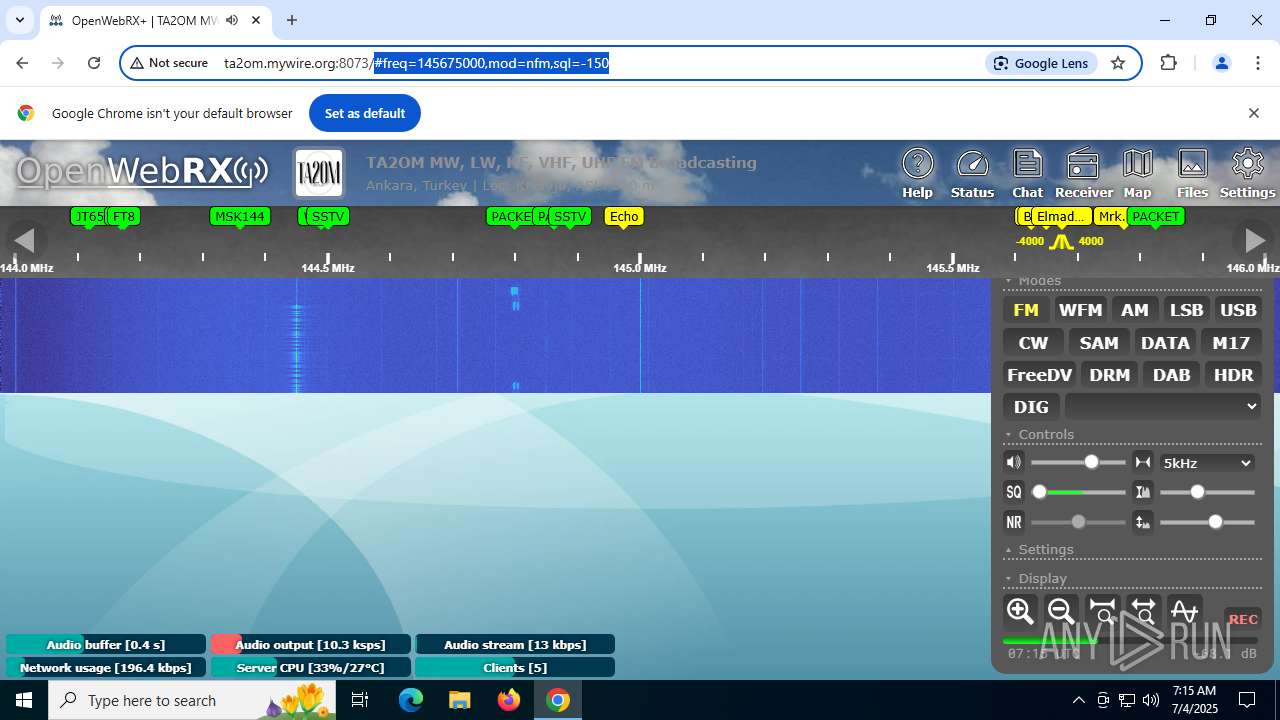
Task: Click the zoom-out-total magnifier icon
Action: [1143, 611]
